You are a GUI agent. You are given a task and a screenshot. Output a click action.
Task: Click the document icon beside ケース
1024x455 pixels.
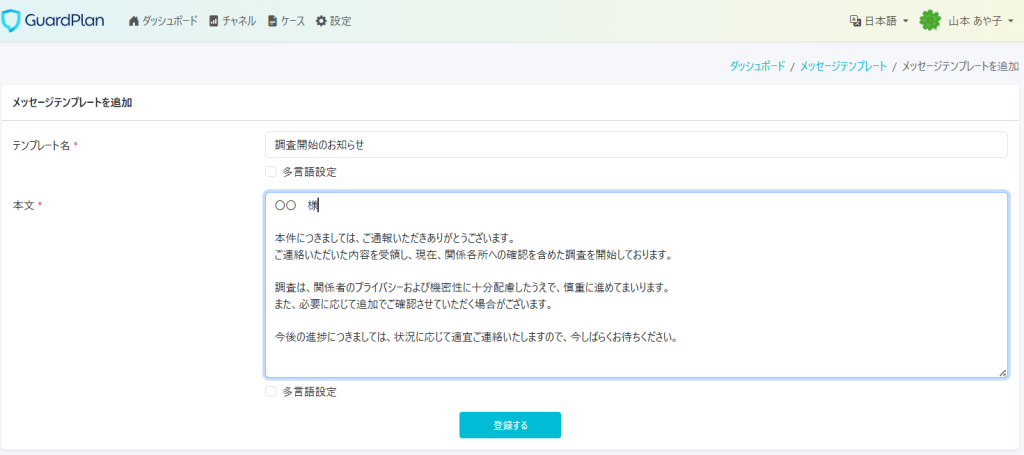[x=272, y=21]
